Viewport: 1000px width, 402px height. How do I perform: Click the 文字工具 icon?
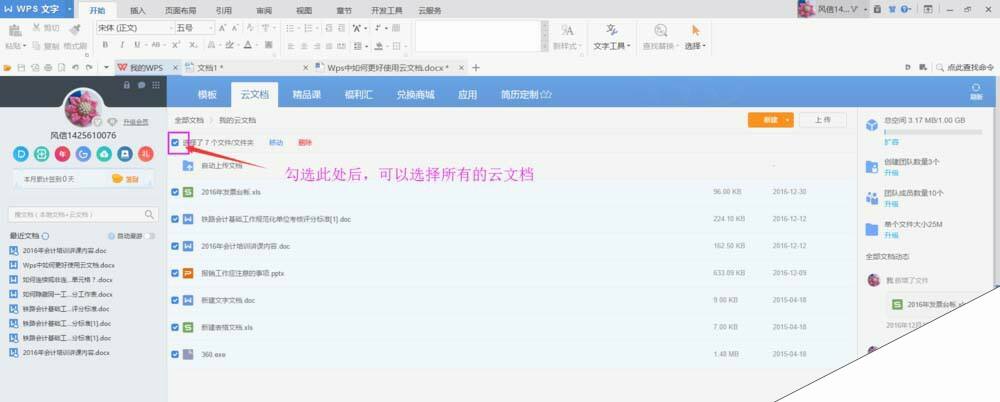(x=612, y=30)
